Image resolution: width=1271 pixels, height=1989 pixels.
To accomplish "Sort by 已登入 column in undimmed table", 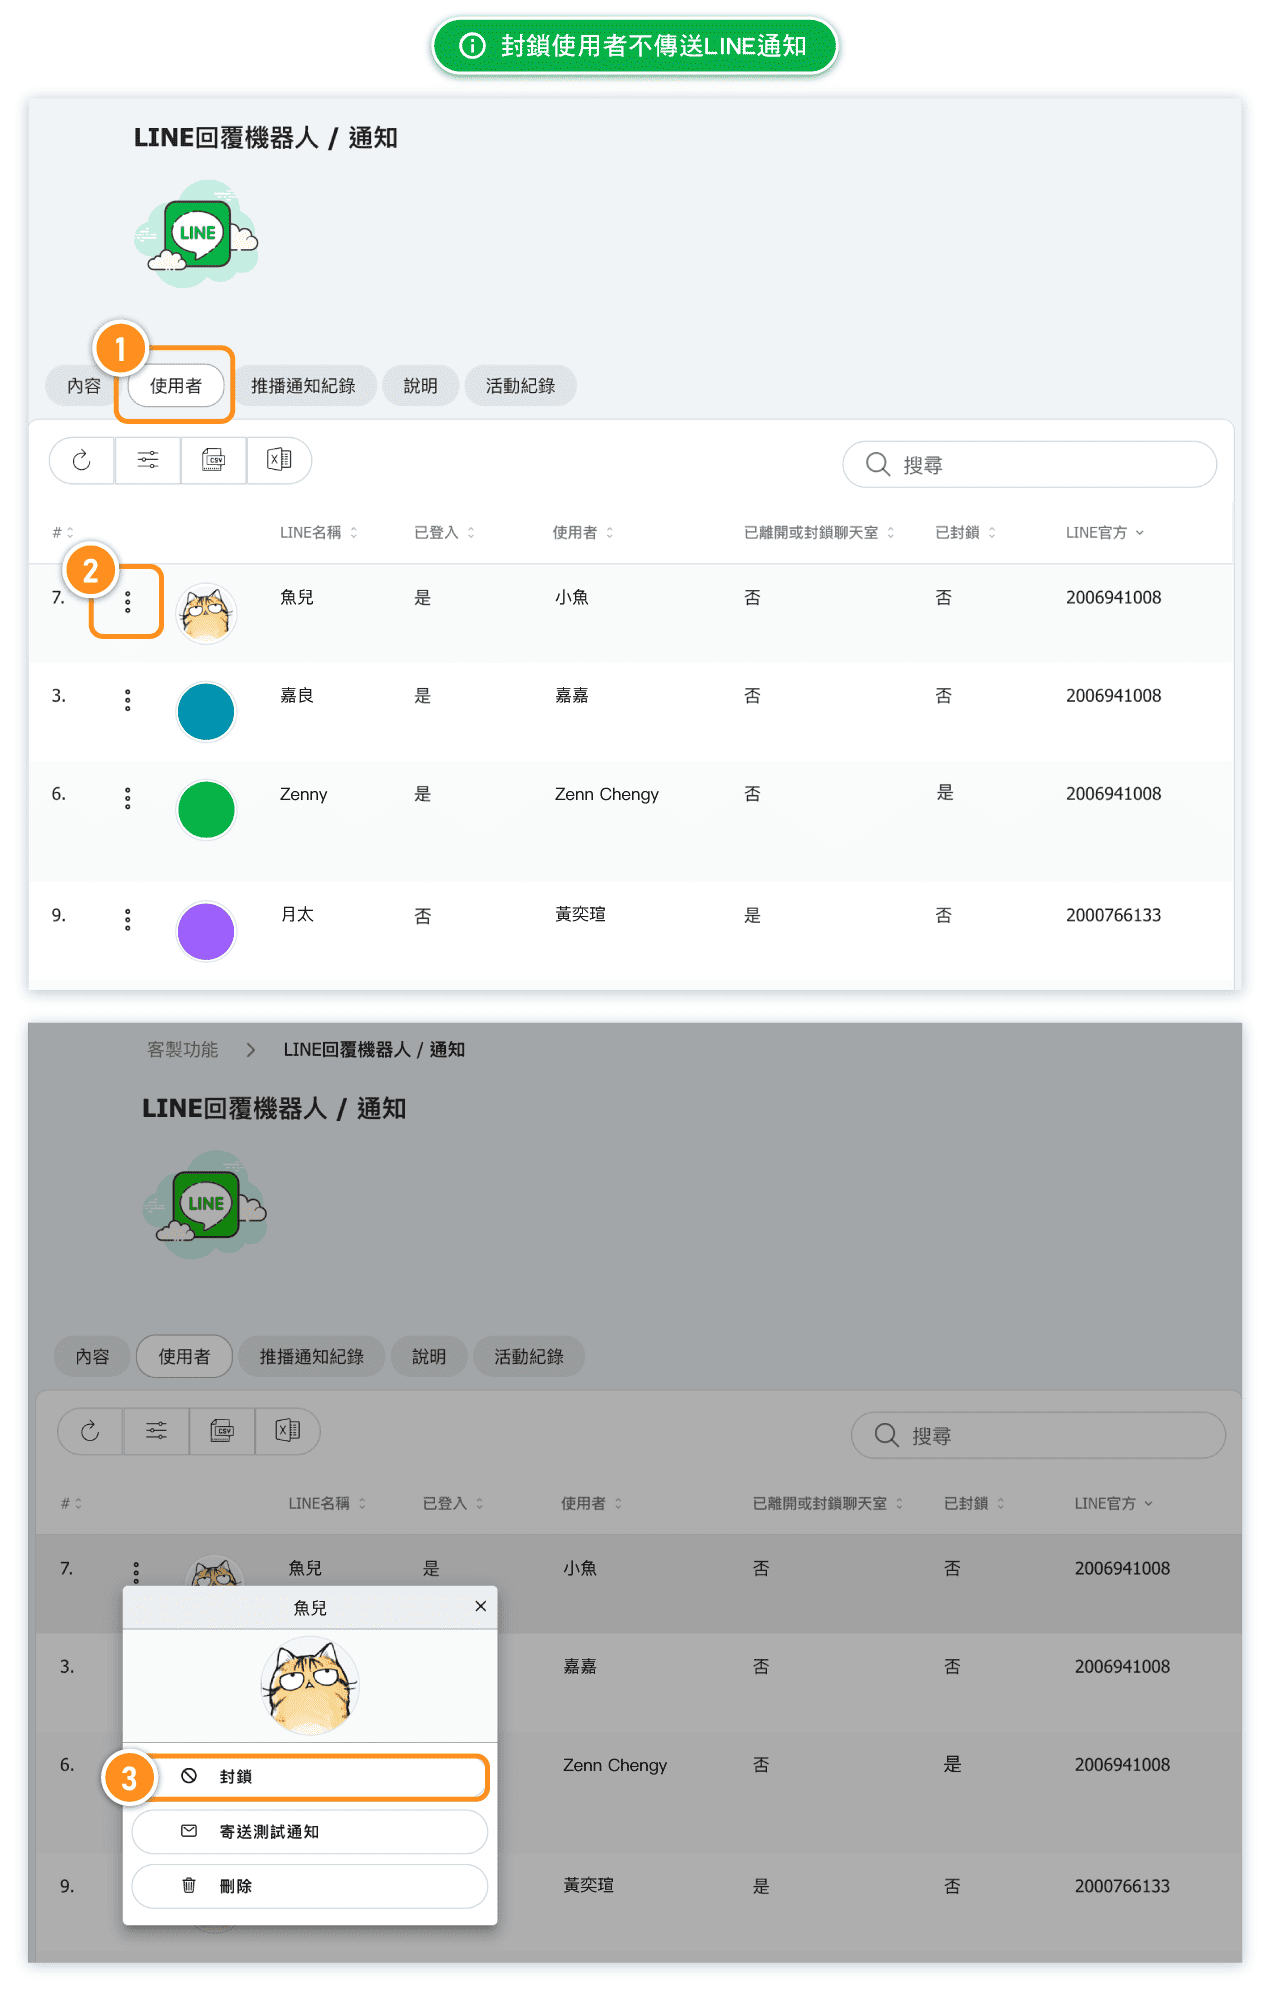I will 471,533.
